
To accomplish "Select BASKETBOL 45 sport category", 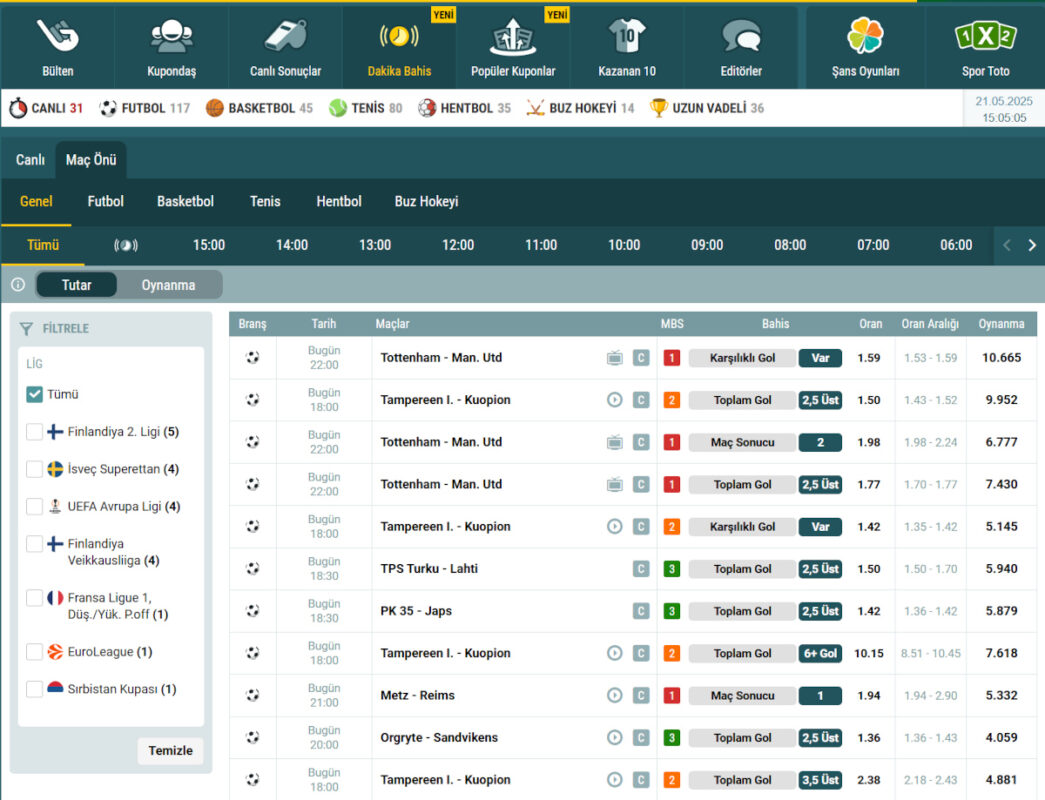I will [x=259, y=108].
